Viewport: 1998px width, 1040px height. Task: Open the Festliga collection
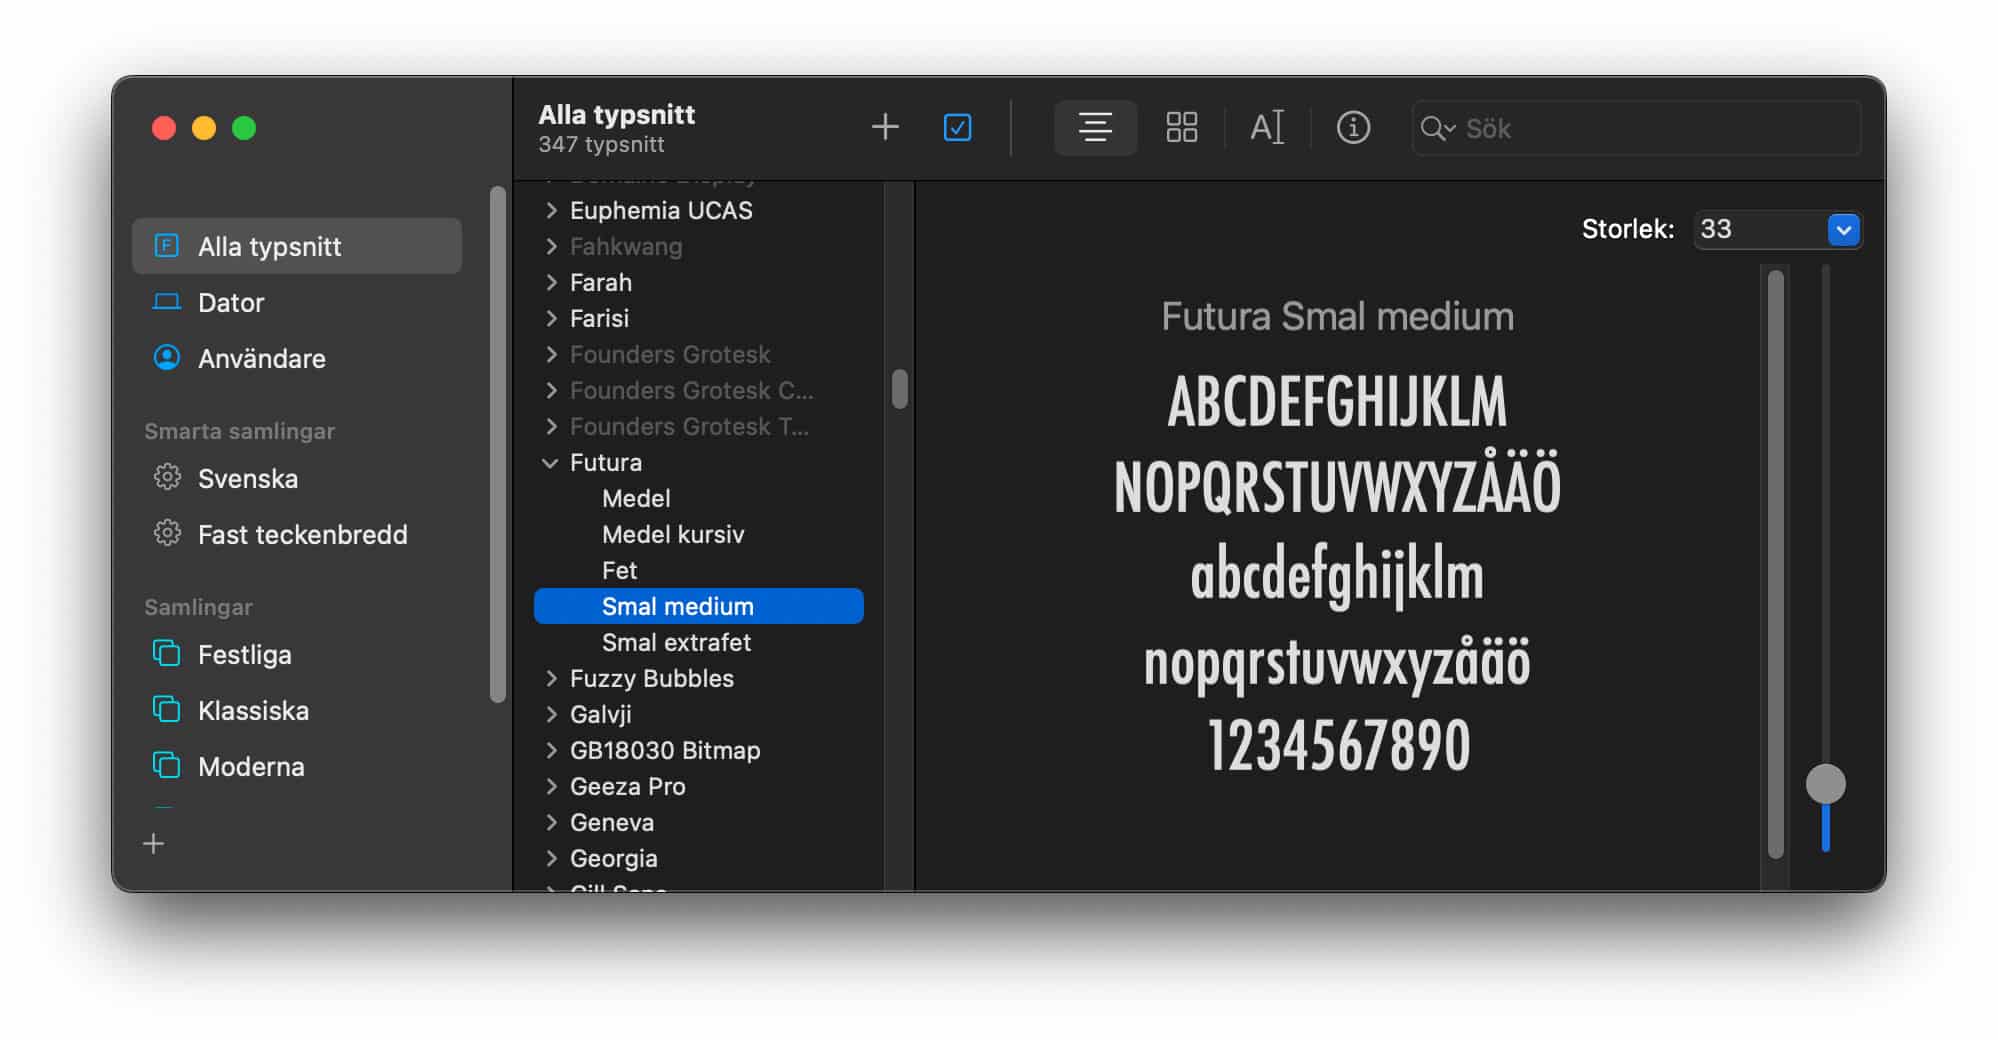(297, 654)
